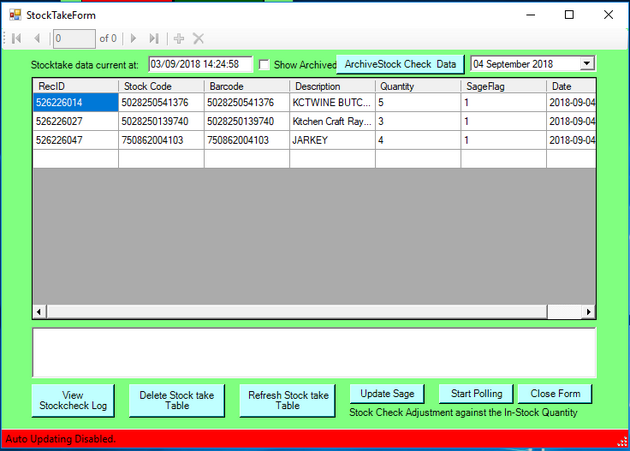This screenshot has height=451, width=630.
Task: Click the move first record navigator icon
Action: pyautogui.click(x=16, y=38)
